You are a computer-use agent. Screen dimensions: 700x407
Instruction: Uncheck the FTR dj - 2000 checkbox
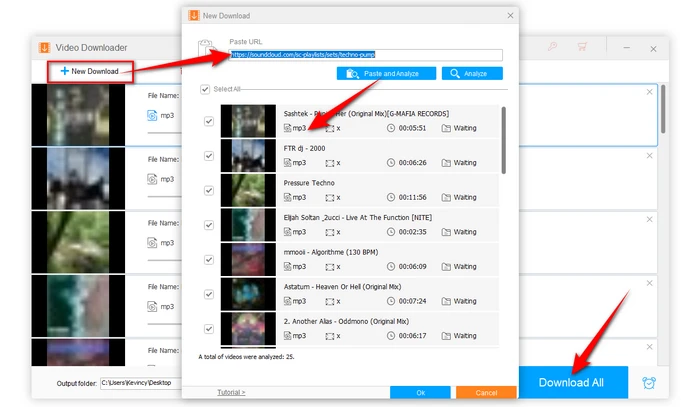pos(208,156)
